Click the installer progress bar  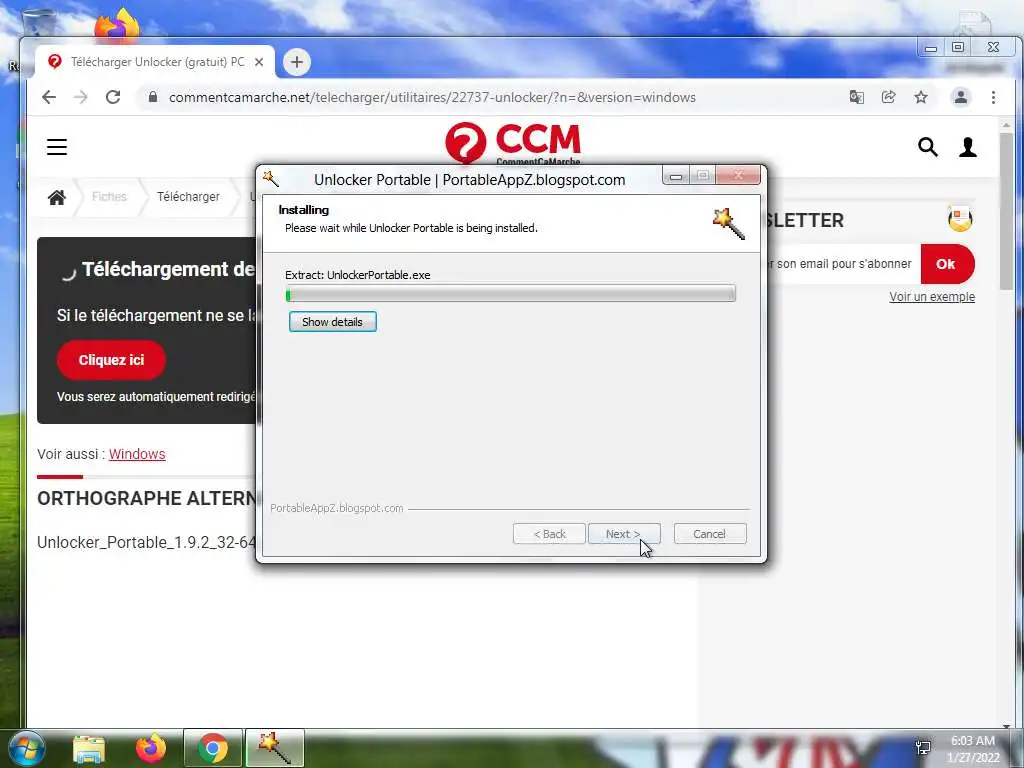coord(511,294)
